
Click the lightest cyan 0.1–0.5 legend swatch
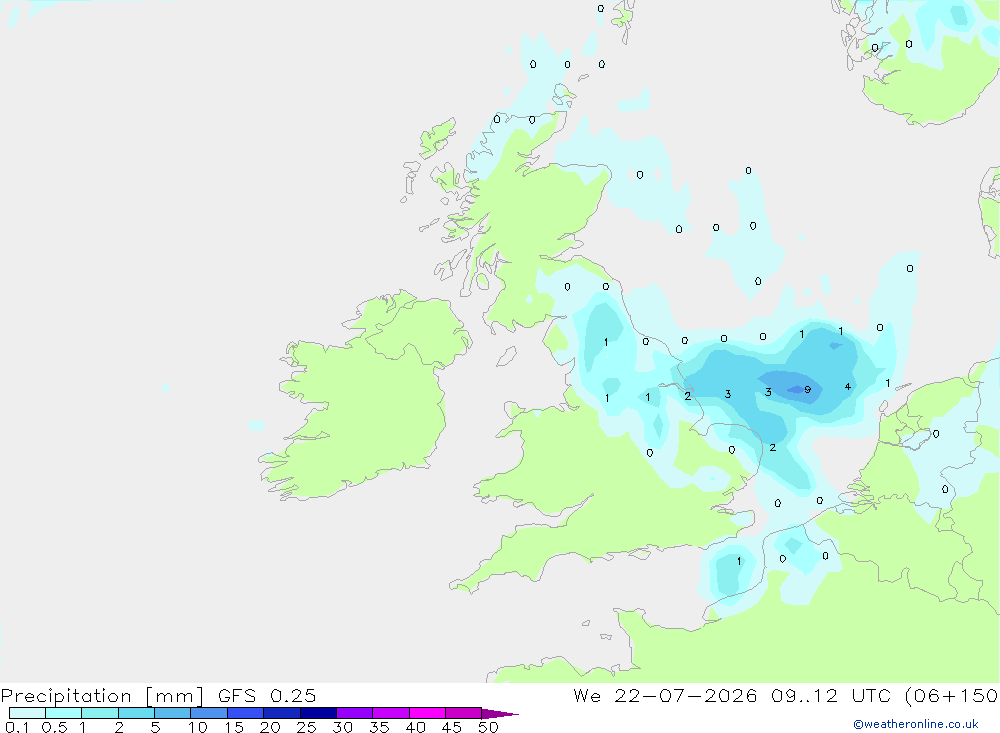click(x=27, y=713)
